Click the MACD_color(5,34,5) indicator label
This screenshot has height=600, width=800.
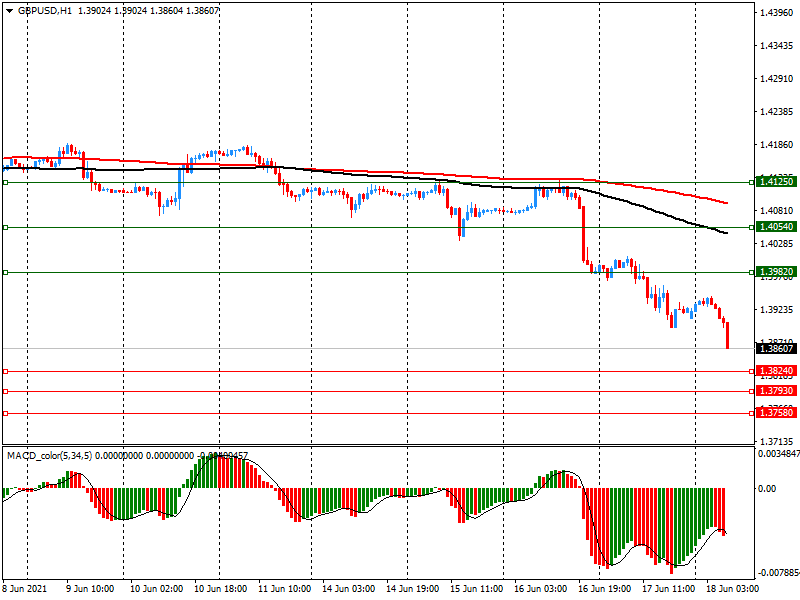(x=49, y=455)
